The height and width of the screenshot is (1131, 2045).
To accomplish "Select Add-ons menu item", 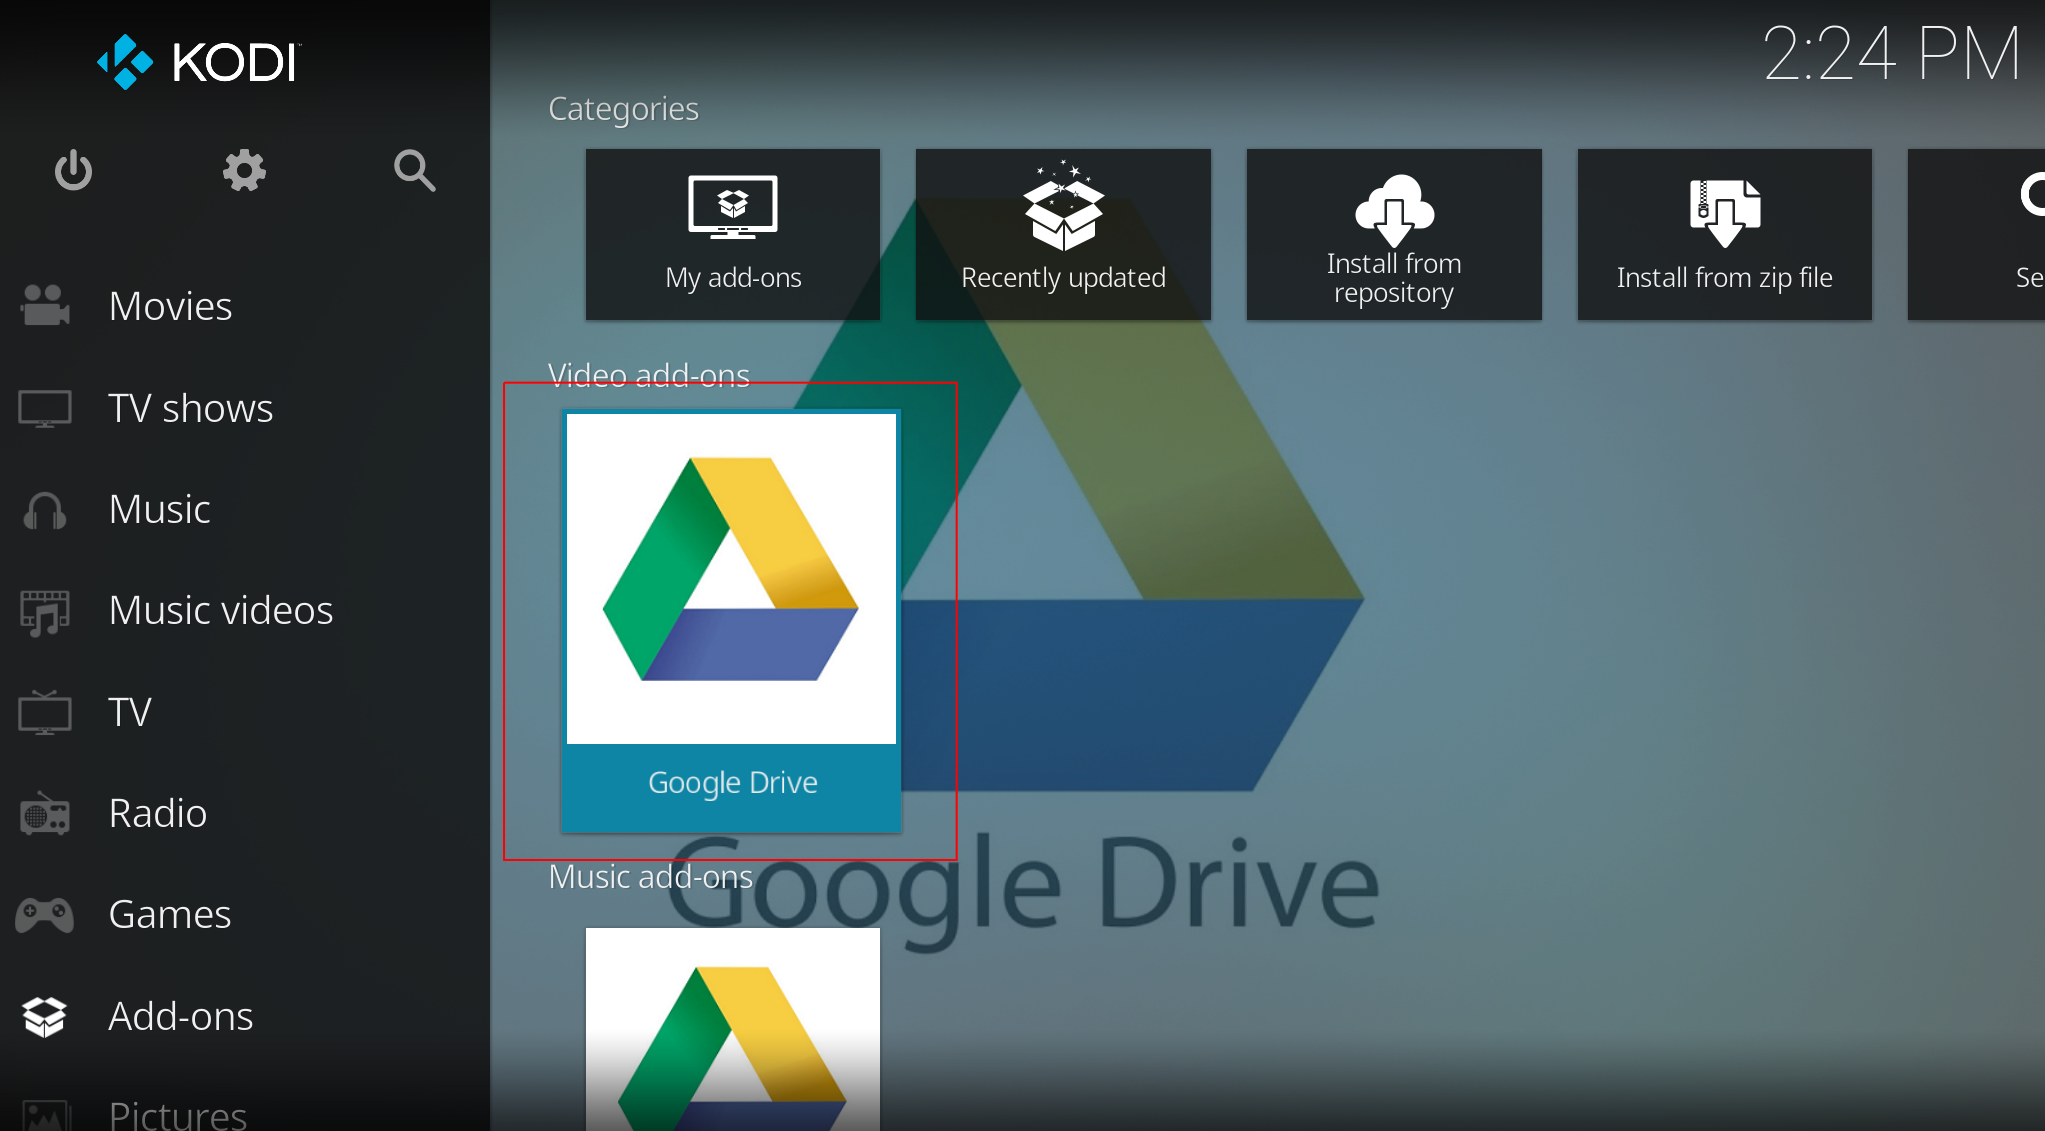I will pos(180,1016).
